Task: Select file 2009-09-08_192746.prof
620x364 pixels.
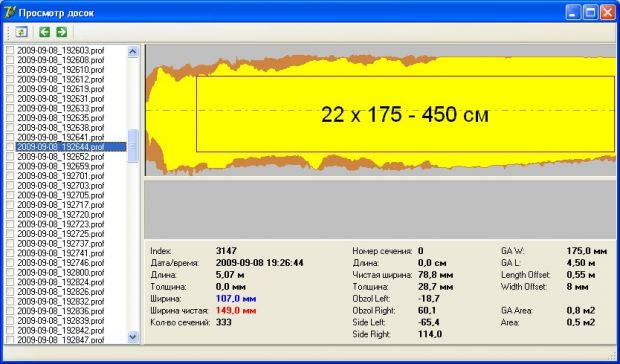Action: pyautogui.click(x=60, y=262)
